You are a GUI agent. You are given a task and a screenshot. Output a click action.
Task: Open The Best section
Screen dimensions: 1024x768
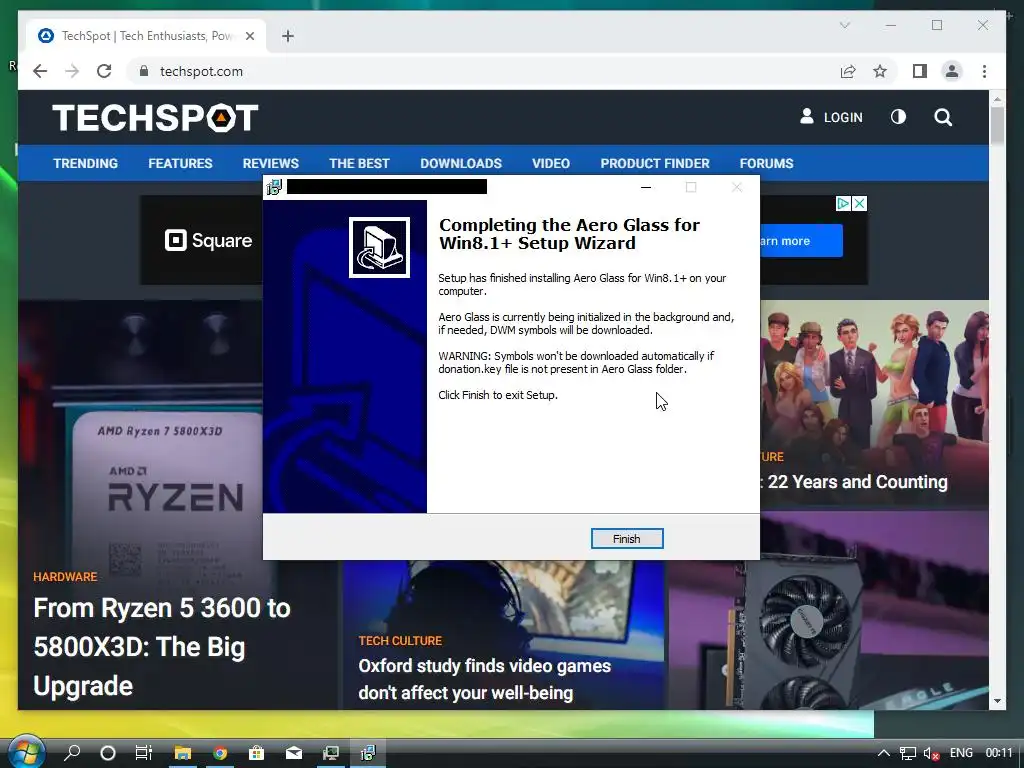359,163
